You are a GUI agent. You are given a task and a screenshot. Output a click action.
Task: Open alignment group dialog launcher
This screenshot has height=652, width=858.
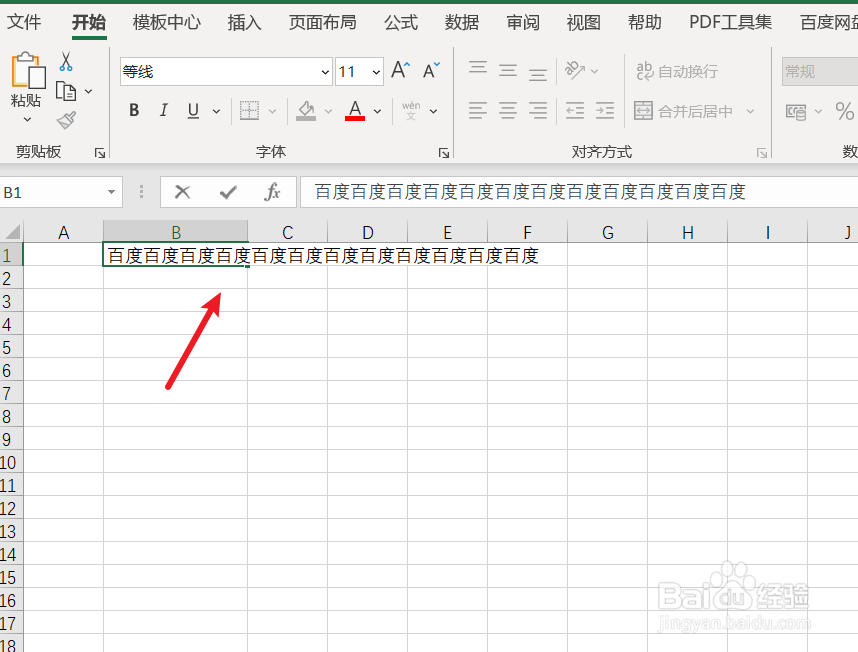(762, 153)
